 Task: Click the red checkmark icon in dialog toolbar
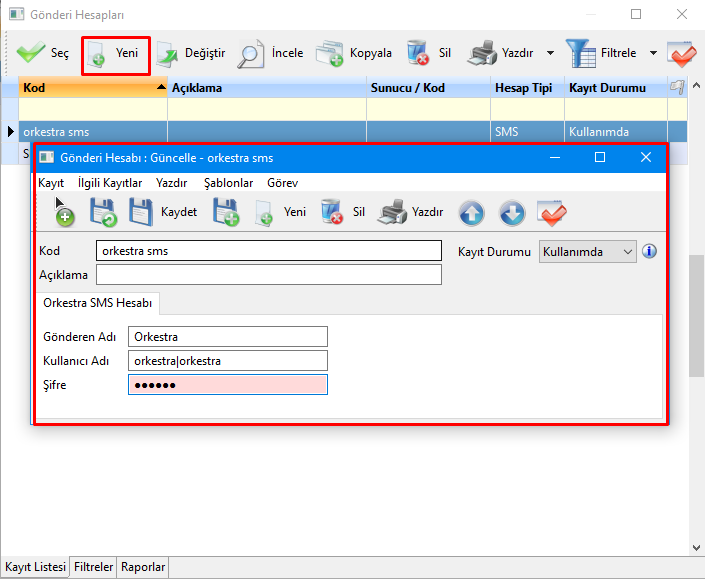point(551,212)
